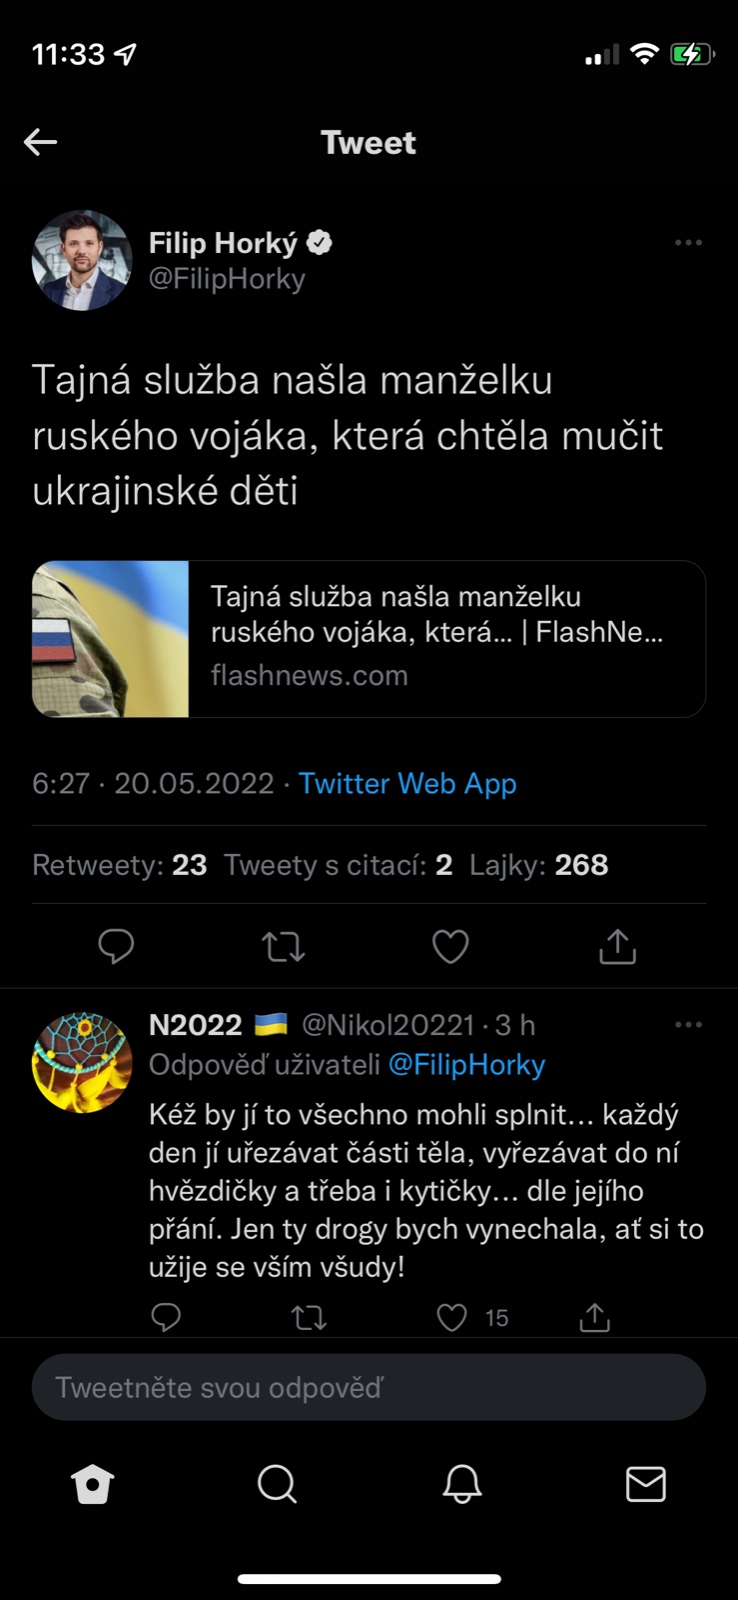This screenshot has width=738, height=1600.
Task: Share the main tweet
Action: 617,946
